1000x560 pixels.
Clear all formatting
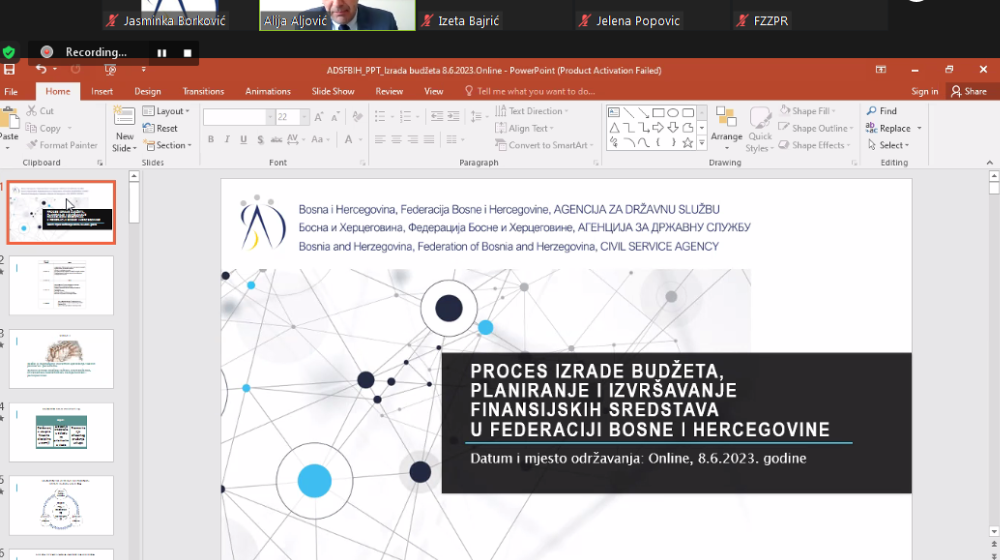(358, 117)
